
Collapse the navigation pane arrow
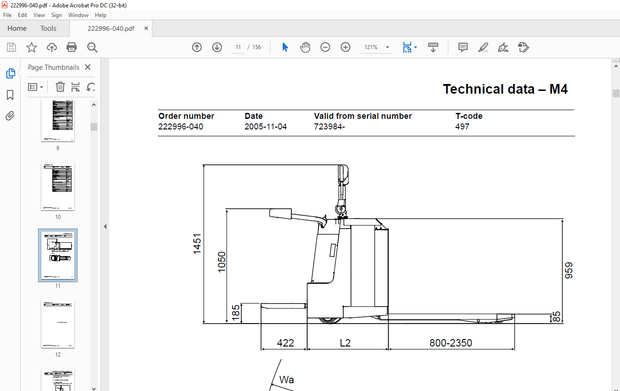[x=105, y=227]
